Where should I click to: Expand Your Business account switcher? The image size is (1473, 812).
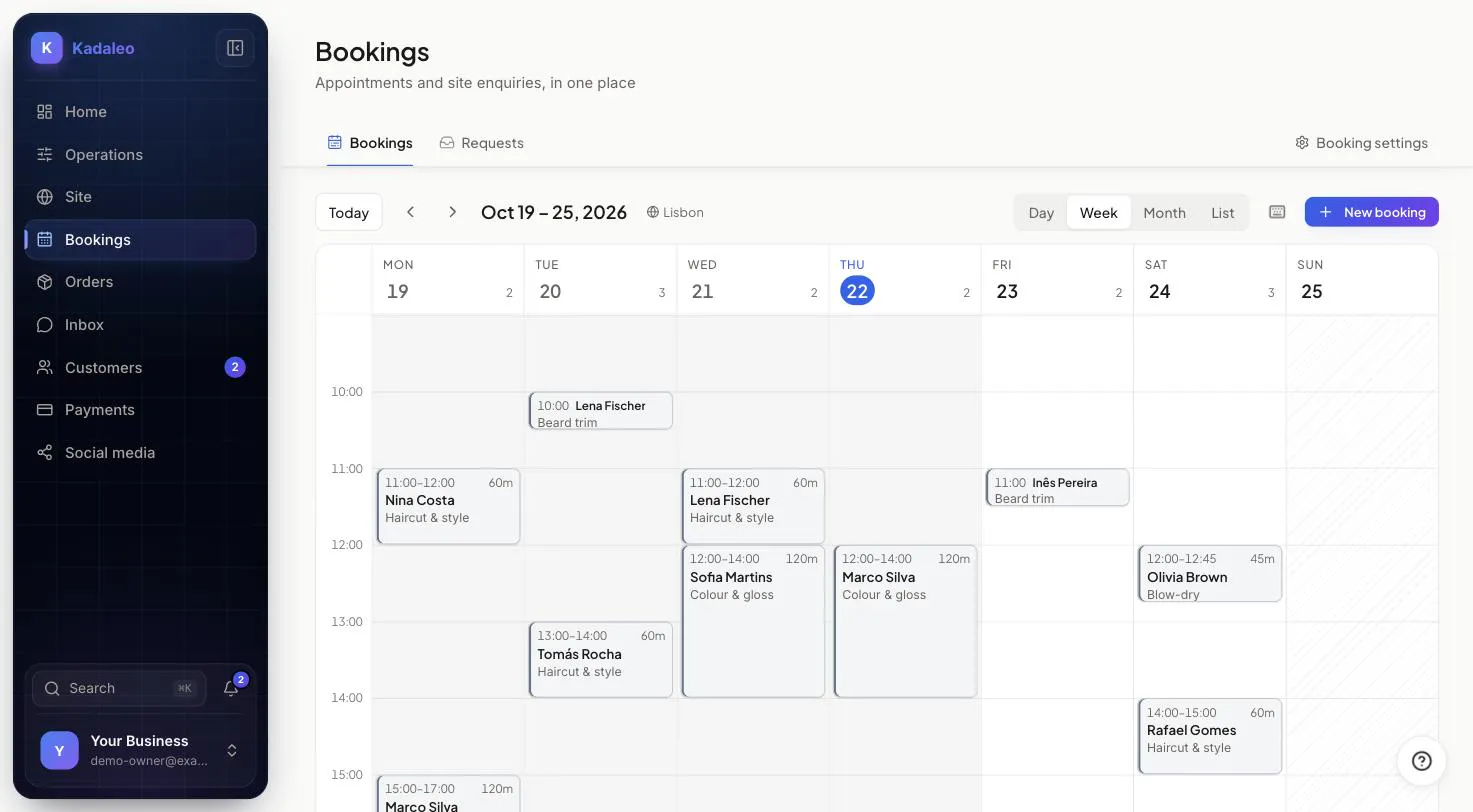point(140,751)
